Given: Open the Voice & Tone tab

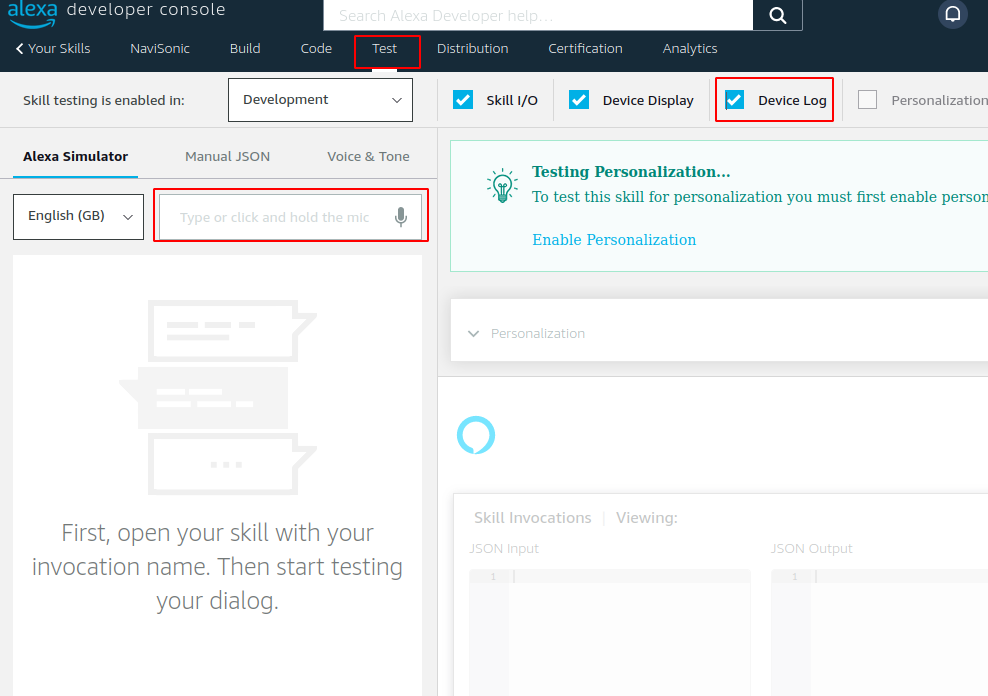Looking at the screenshot, I should click(x=368, y=156).
